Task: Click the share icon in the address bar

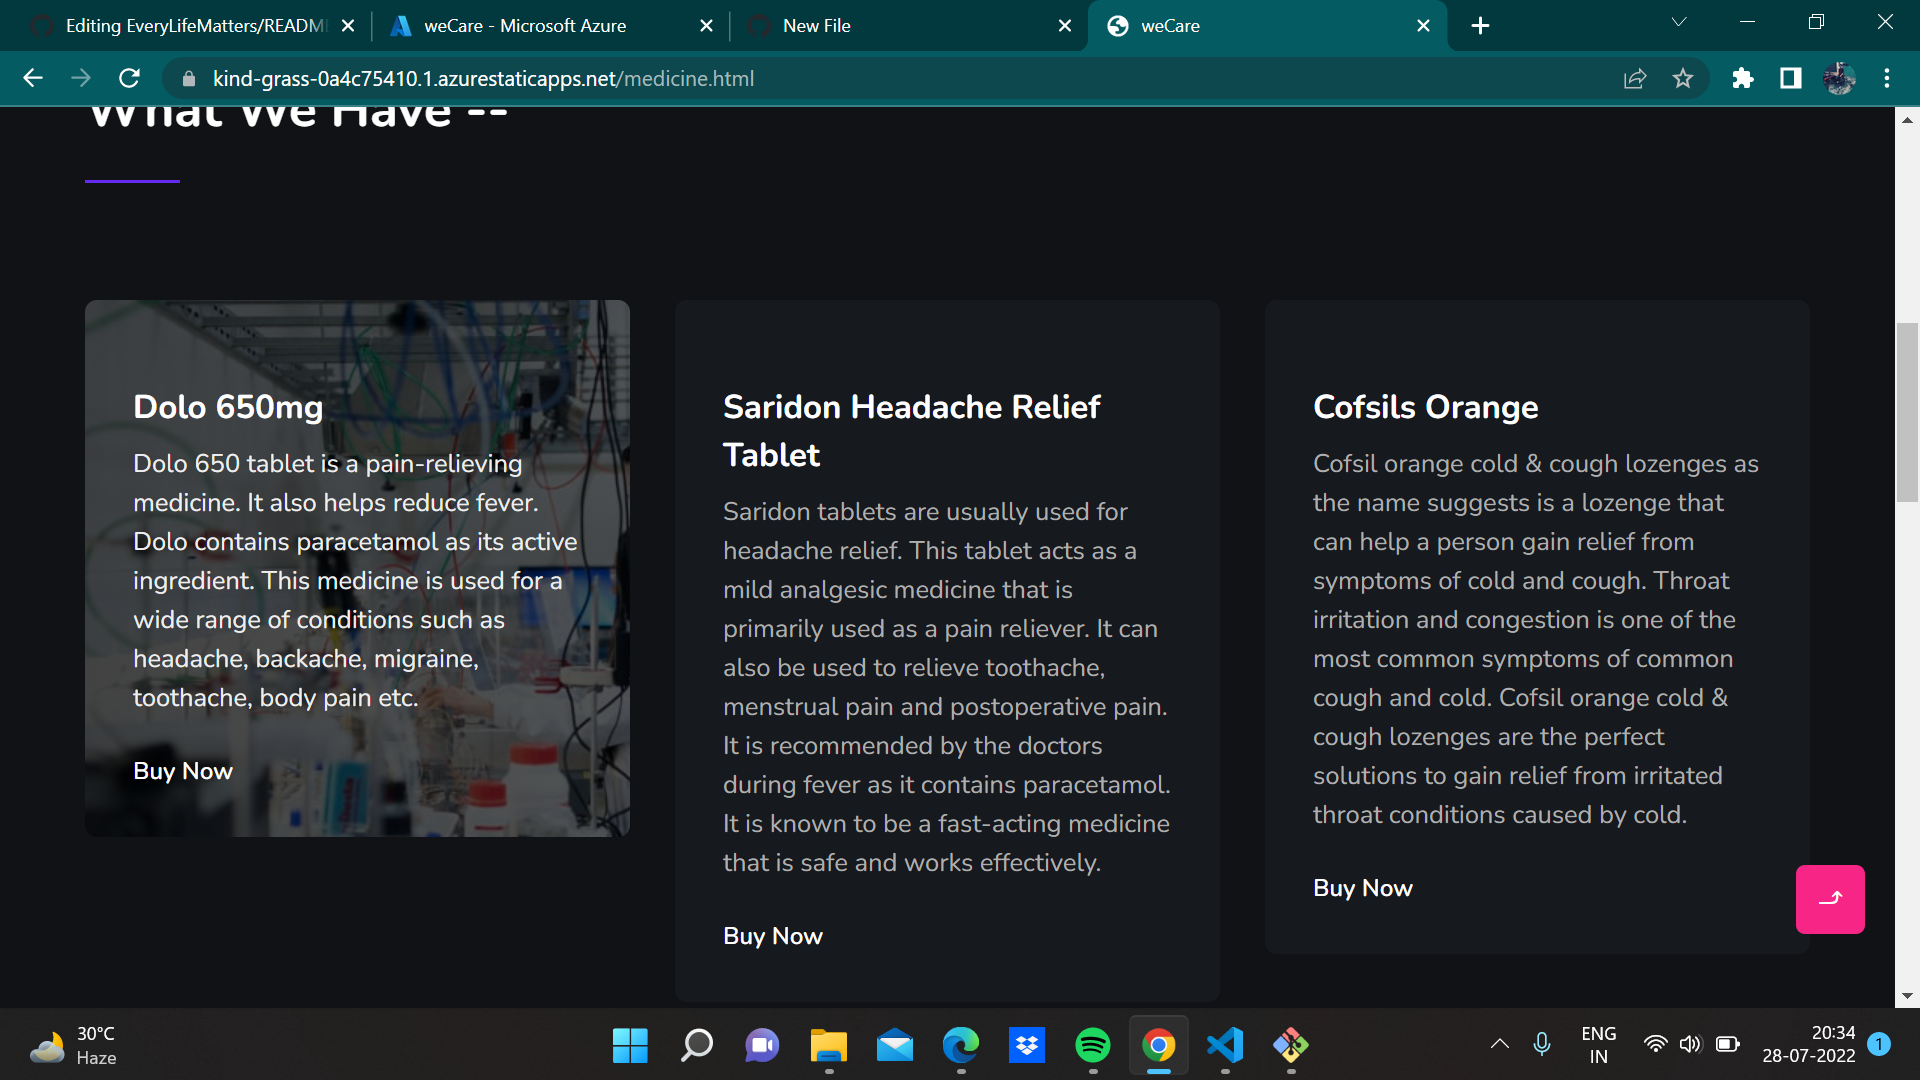Action: coord(1634,78)
